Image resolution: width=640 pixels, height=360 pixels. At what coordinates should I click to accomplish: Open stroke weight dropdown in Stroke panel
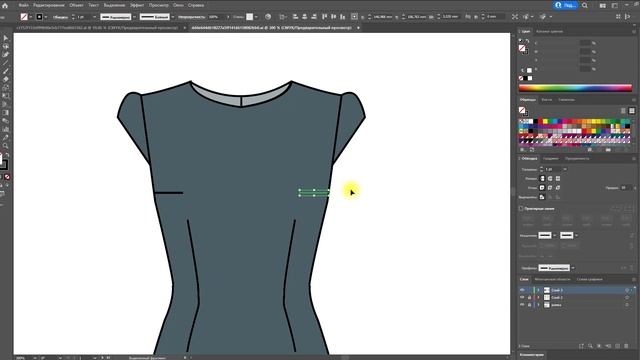(565, 169)
